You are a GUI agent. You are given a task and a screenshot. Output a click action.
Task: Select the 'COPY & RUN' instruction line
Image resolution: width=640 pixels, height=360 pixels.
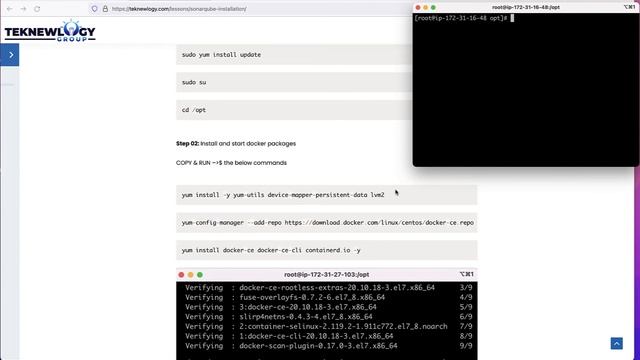coord(231,163)
